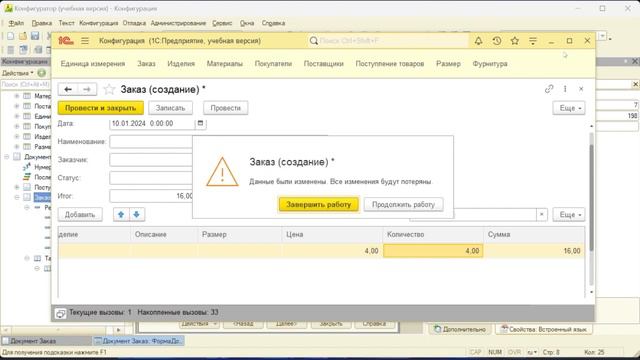Click Open folder icon in Configurator toolbar
This screenshot has width=640, height=360.
point(23,36)
